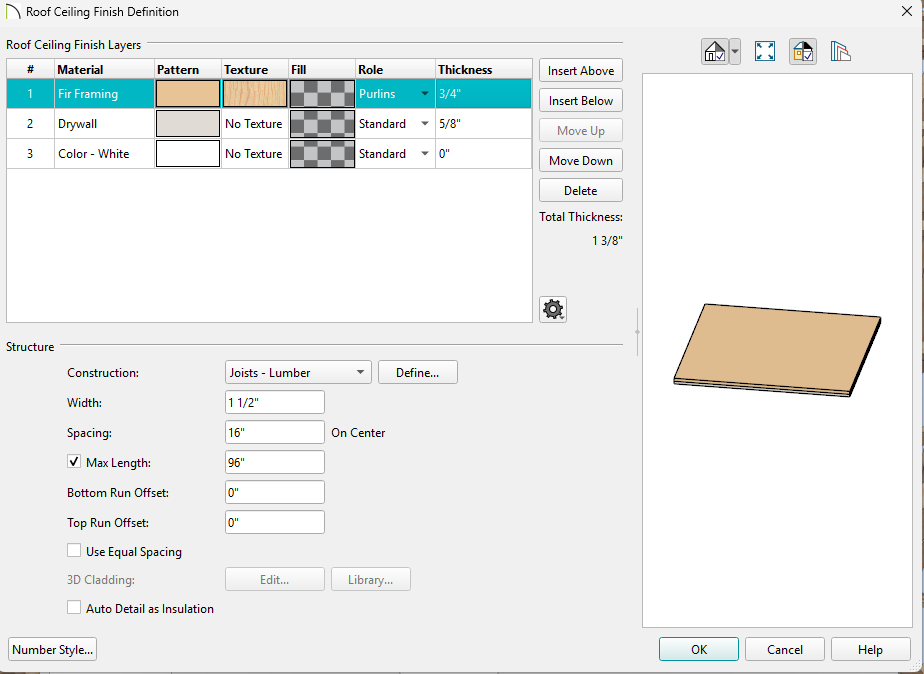Viewport: 924px width, 674px height.
Task: Click the Max Length value field
Action: [x=275, y=462]
